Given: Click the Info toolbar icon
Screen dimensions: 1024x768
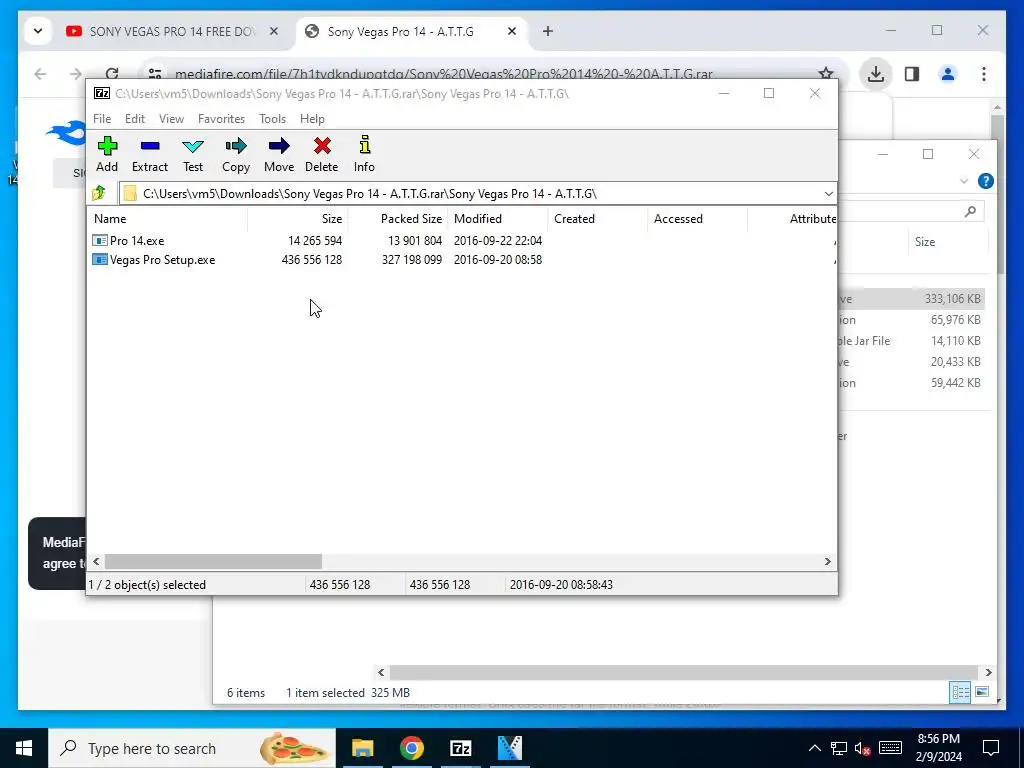Looking at the screenshot, I should click(364, 154).
